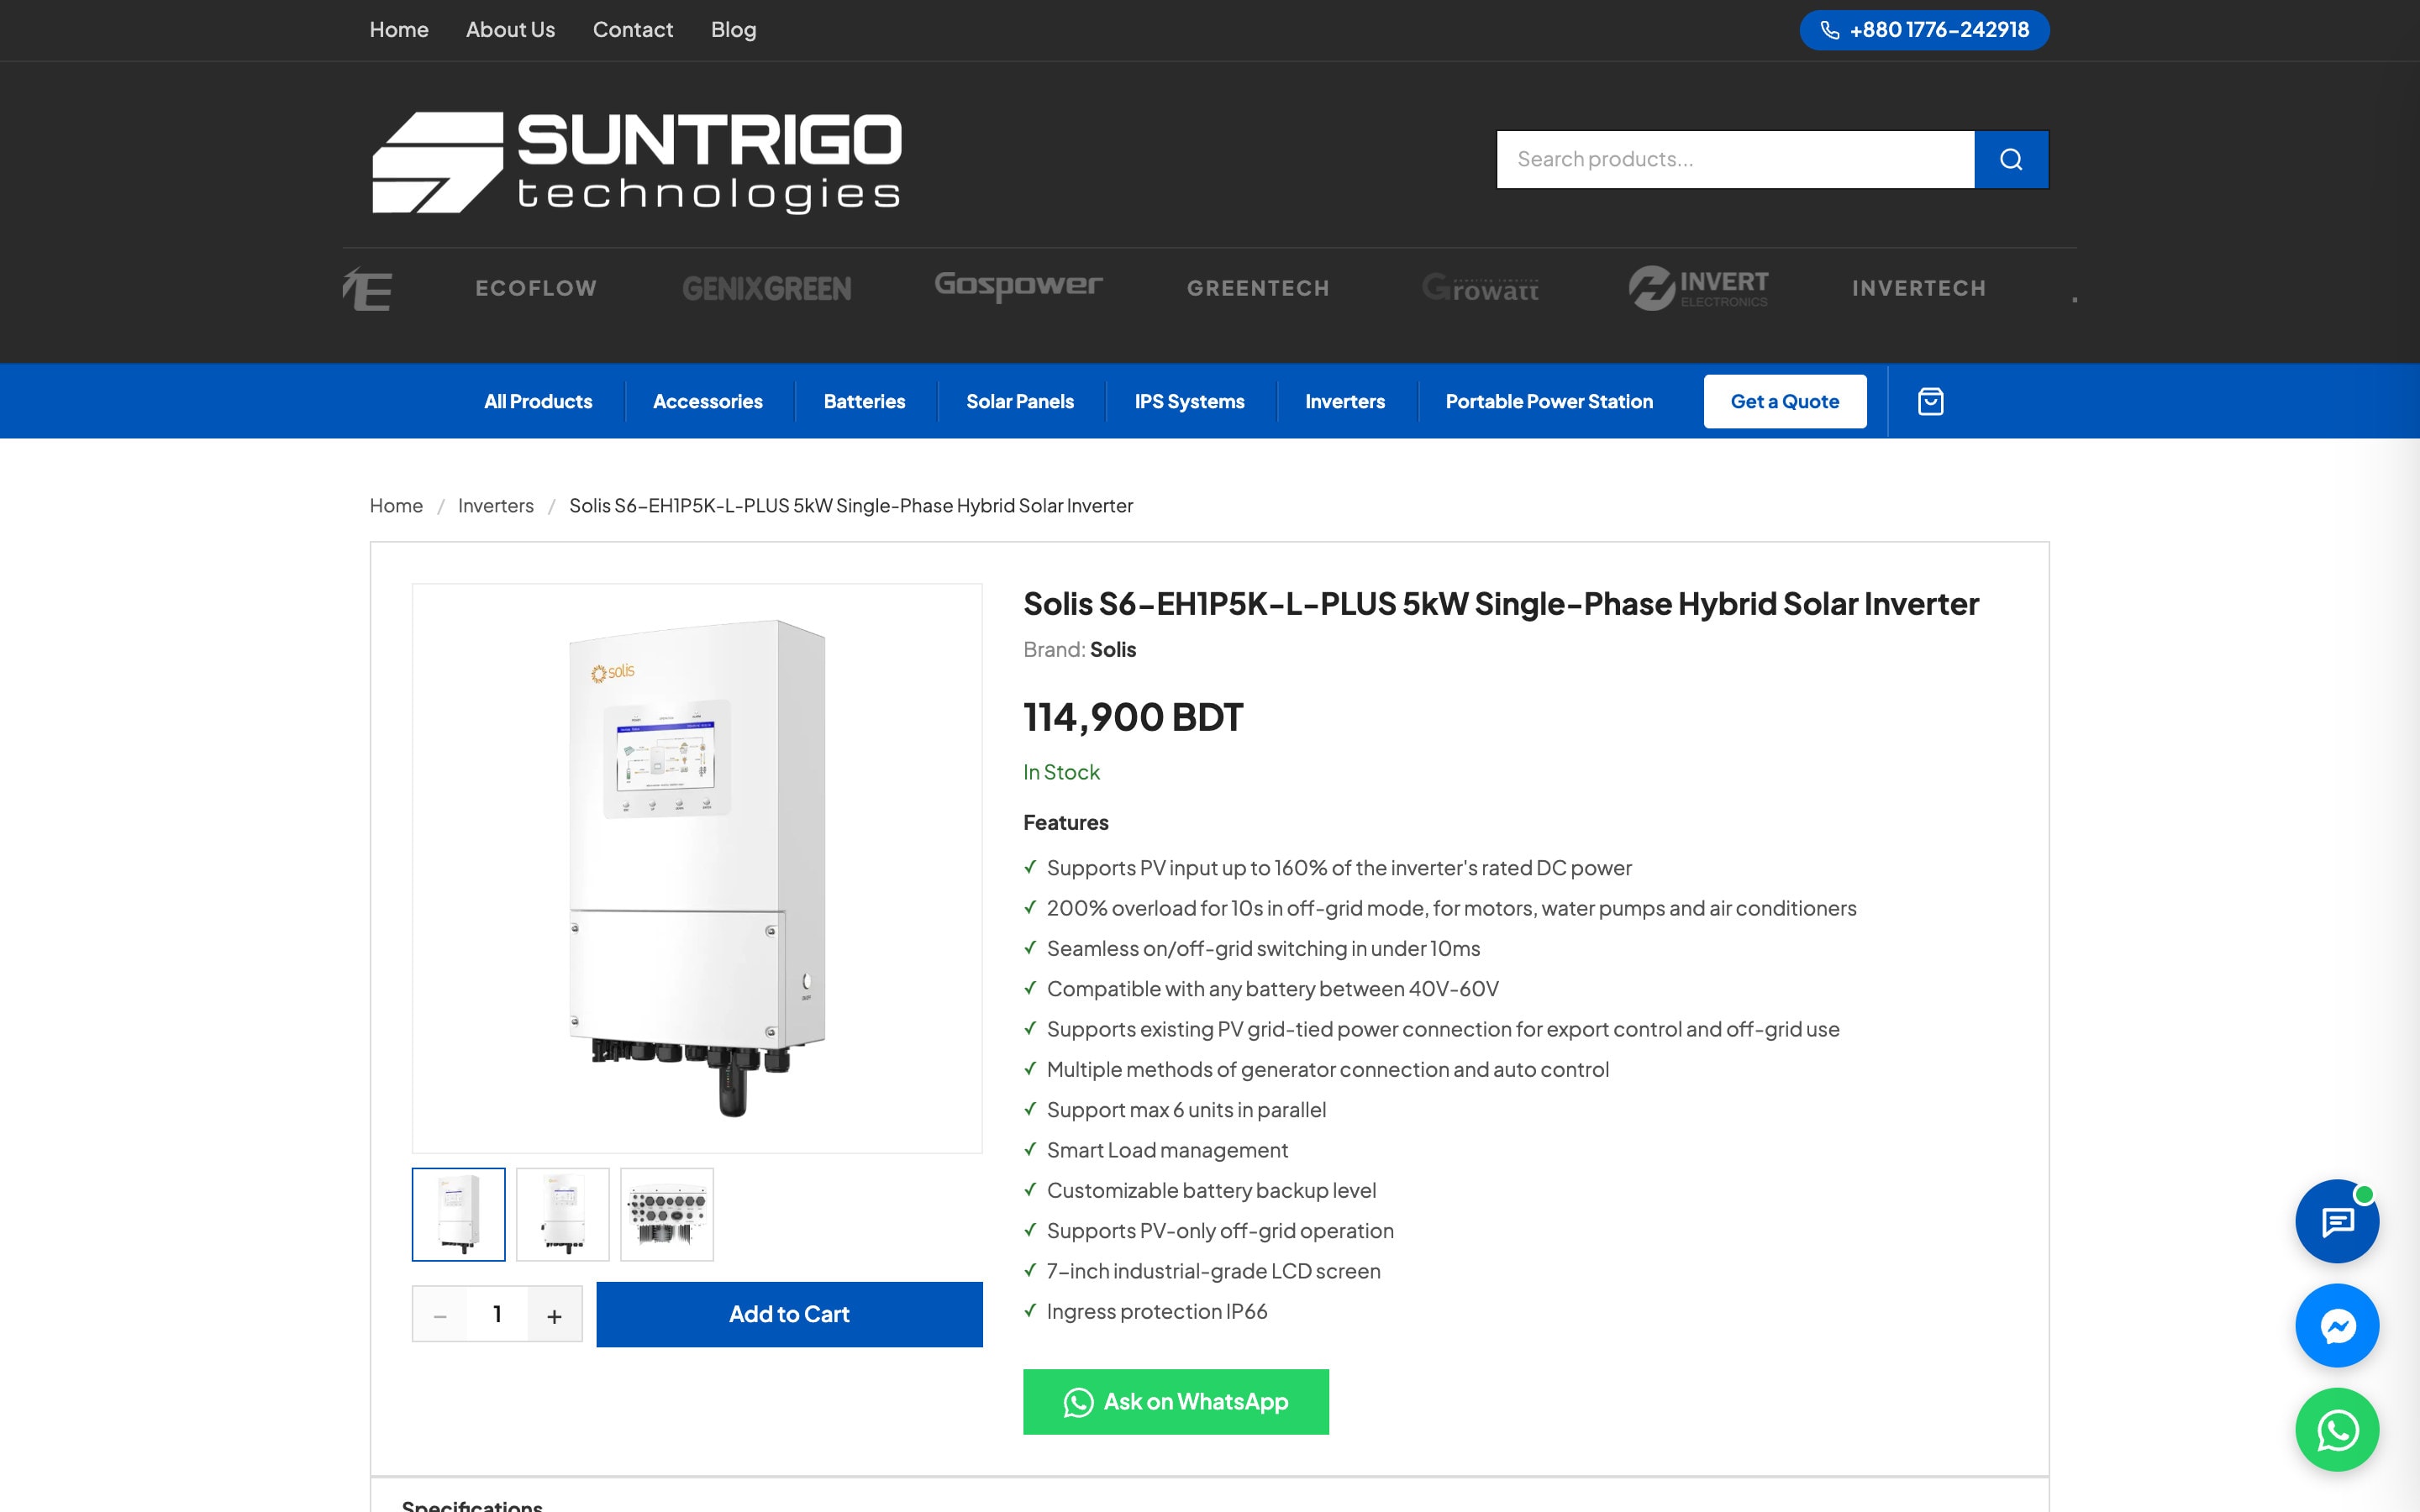Select the GenixGreen brand logo
Screen dimensions: 2420x1512
click(x=767, y=288)
